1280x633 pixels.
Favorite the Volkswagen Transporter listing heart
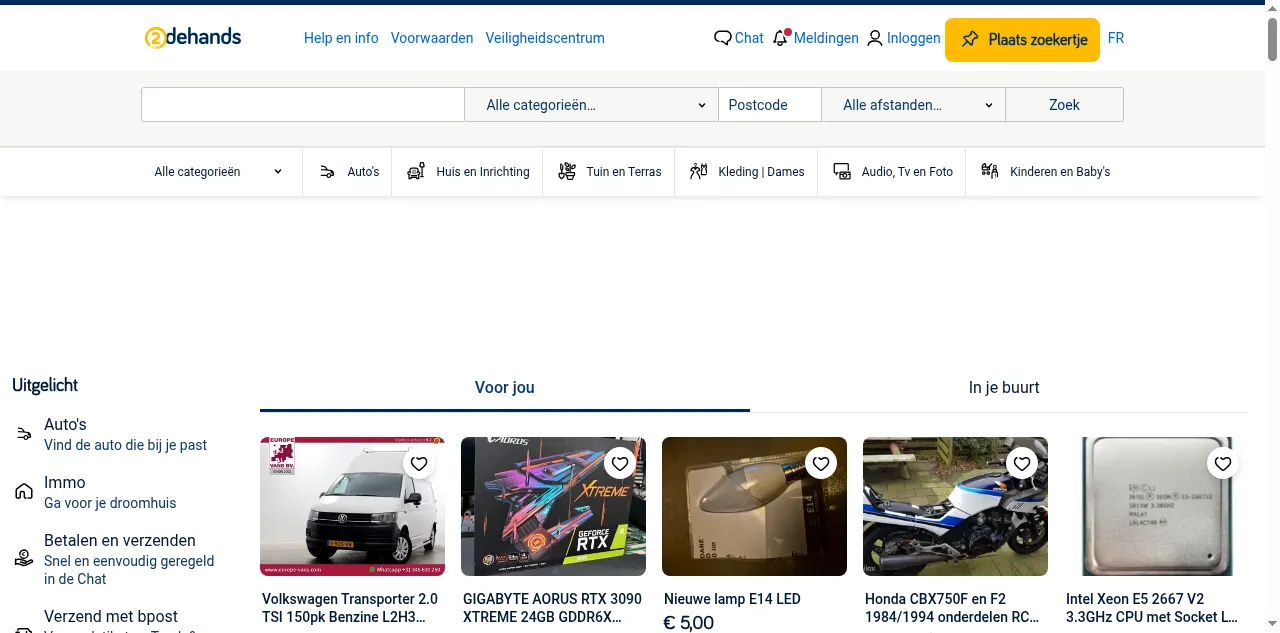419,463
